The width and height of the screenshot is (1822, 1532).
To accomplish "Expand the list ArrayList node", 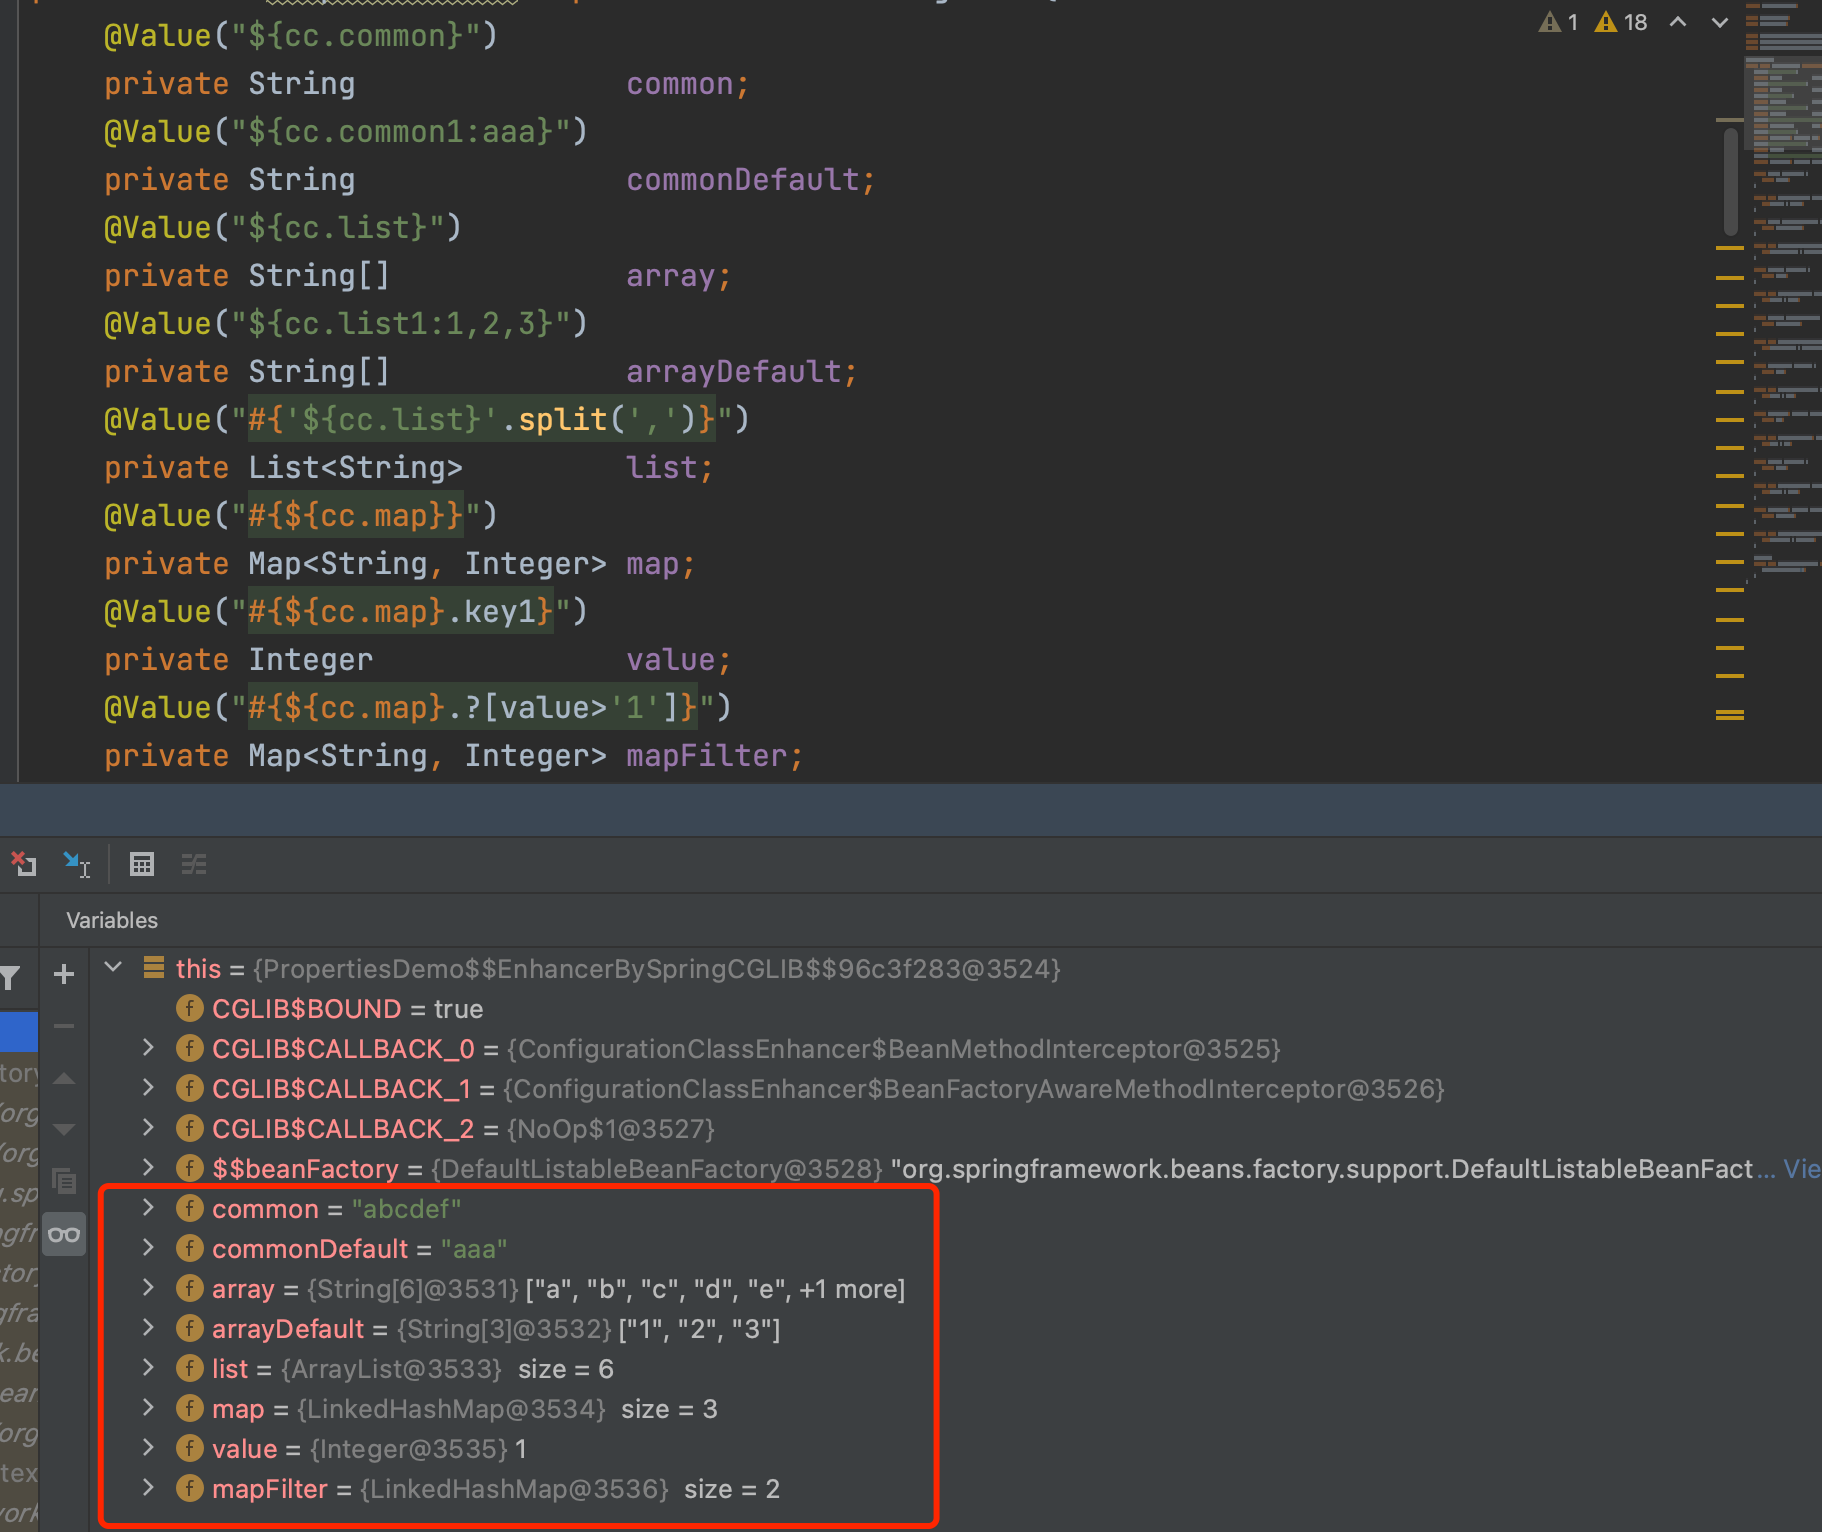I will [x=148, y=1367].
